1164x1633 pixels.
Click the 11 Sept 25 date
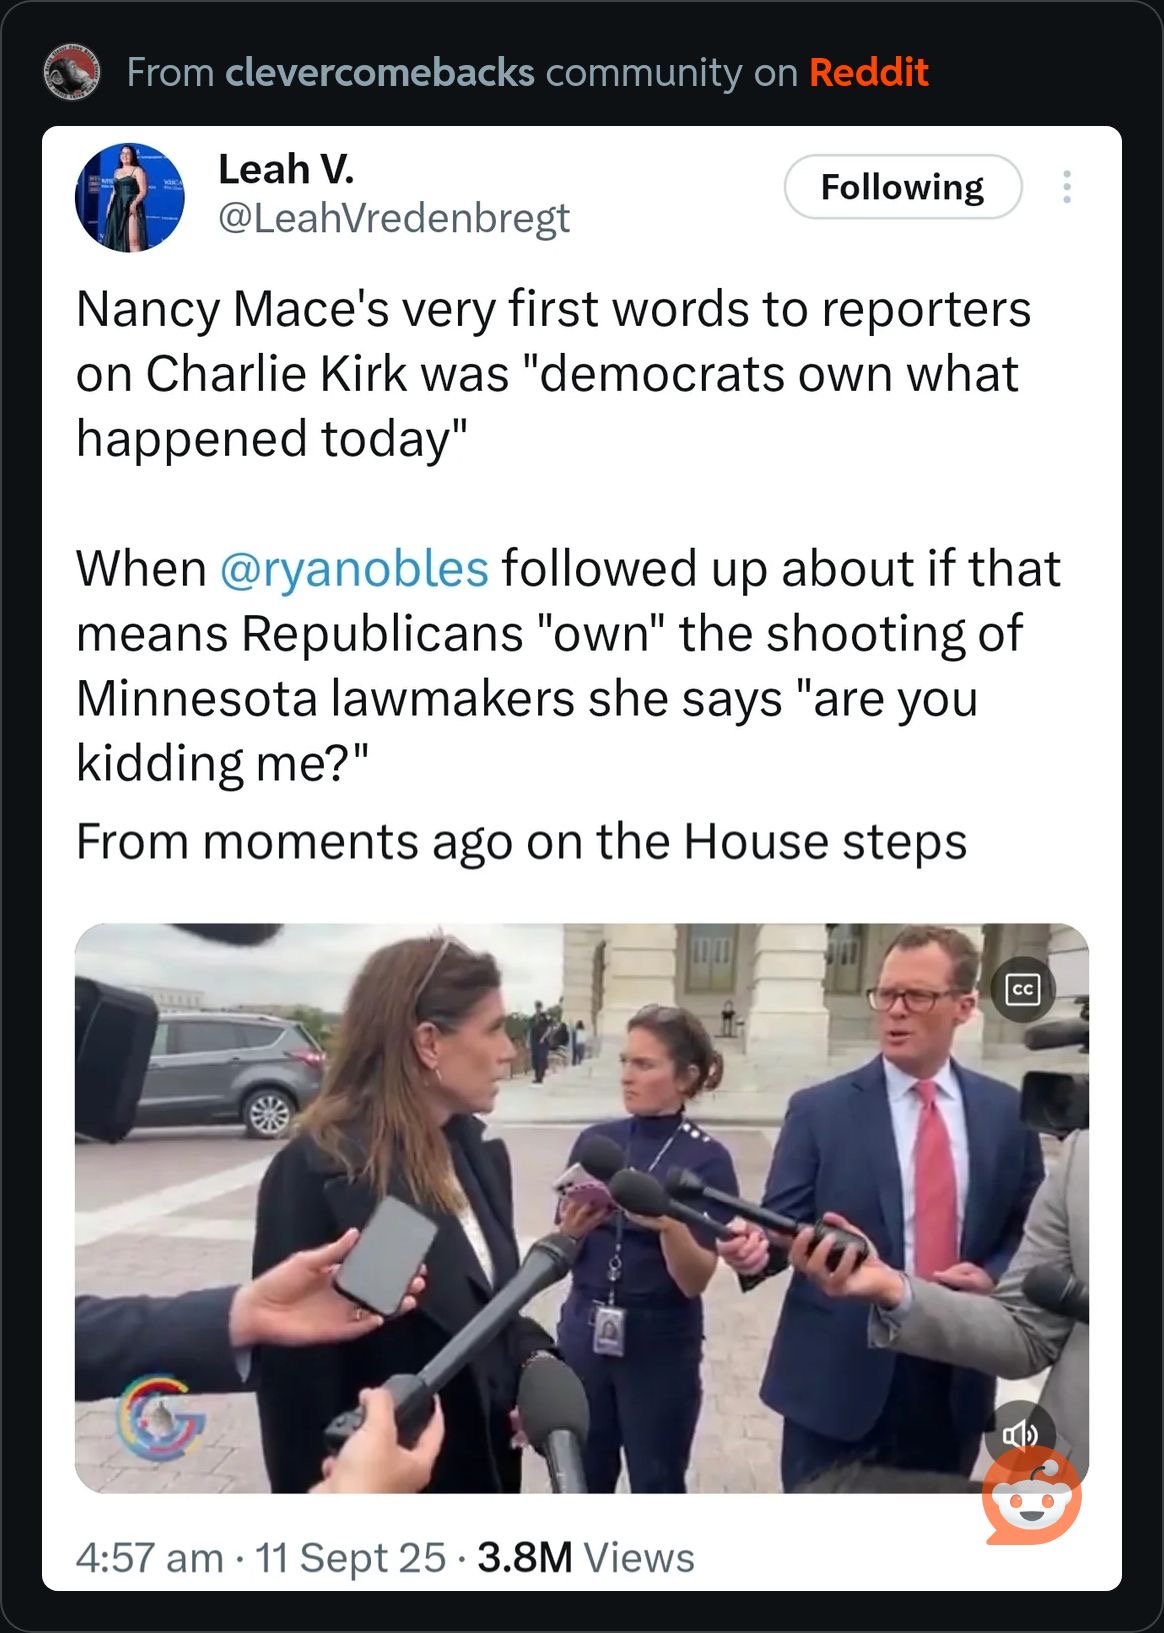[x=350, y=1558]
